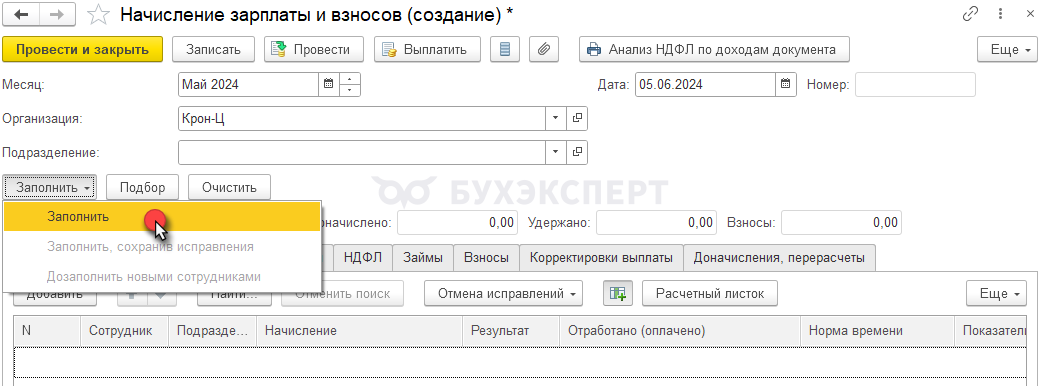Go forward with the right arrow button

[x=58, y=15]
